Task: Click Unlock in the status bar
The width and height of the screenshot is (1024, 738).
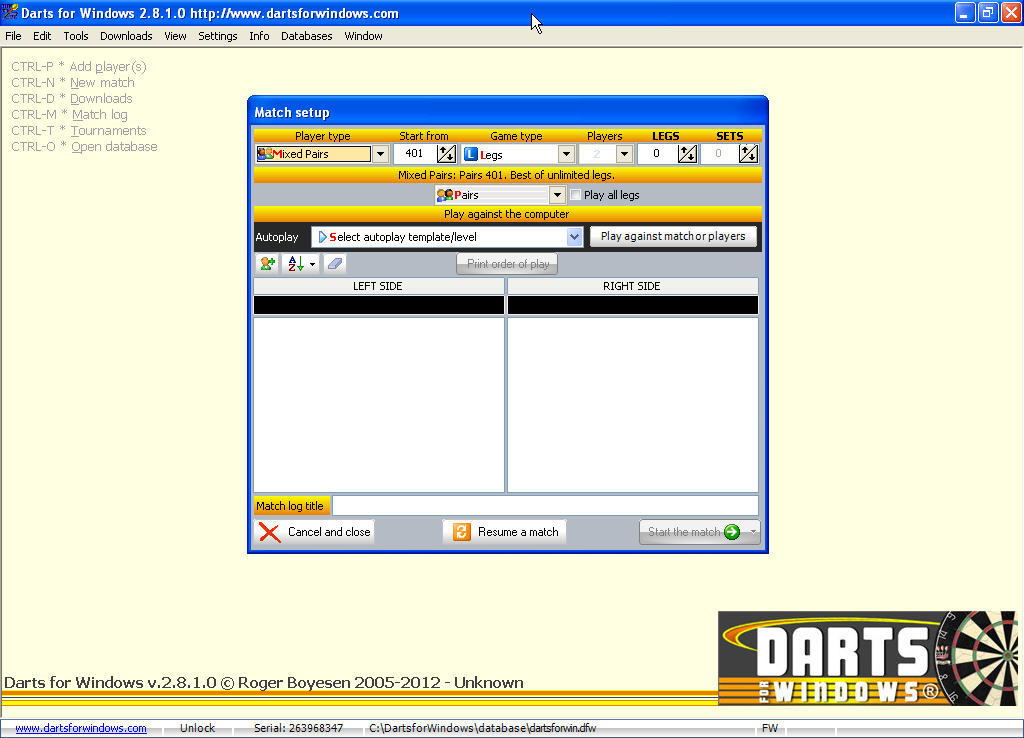Action: tap(197, 728)
